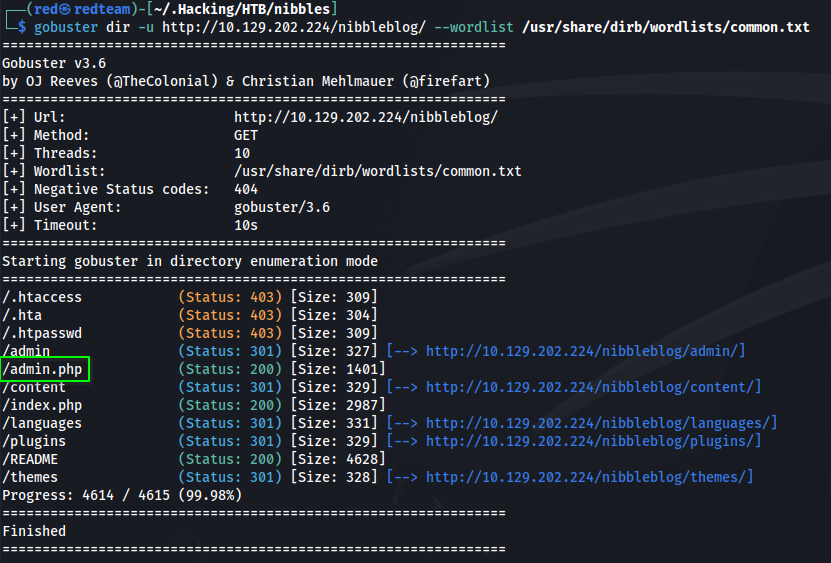Open the content redirect URL link
Image resolution: width=831 pixels, height=563 pixels.
coord(590,387)
